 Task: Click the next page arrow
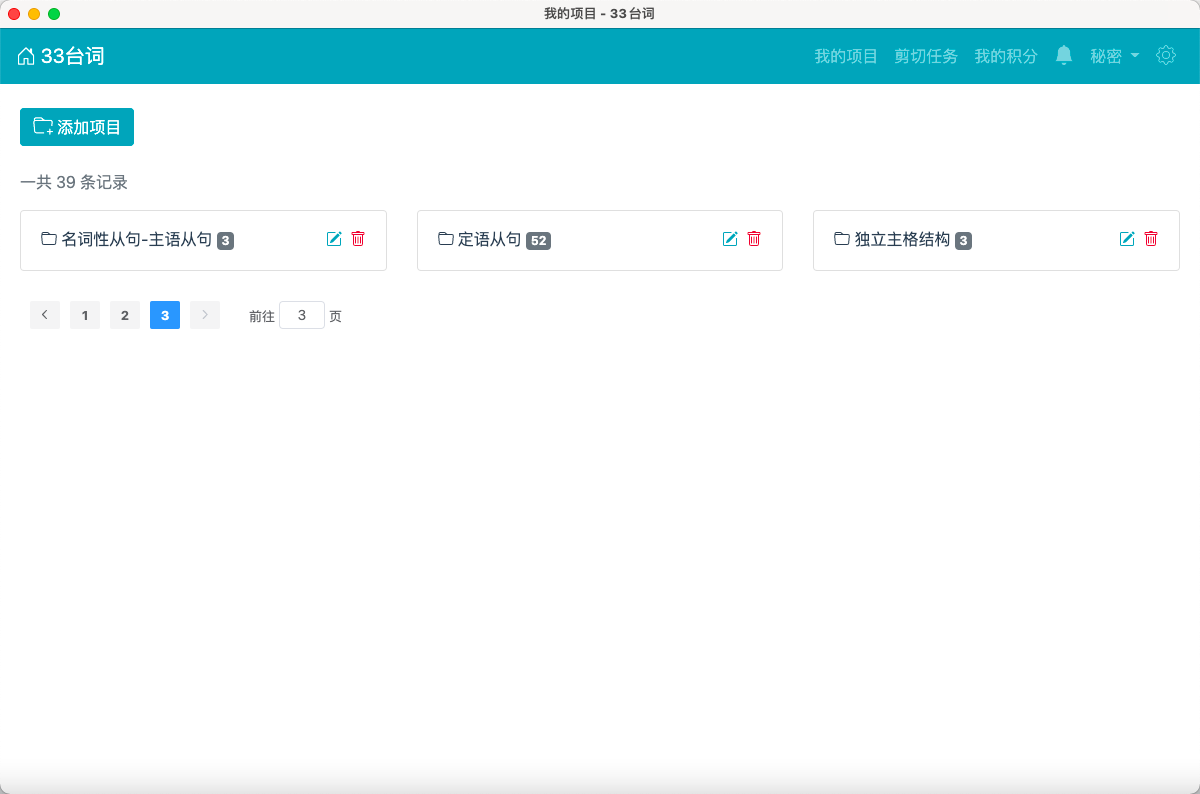[205, 315]
